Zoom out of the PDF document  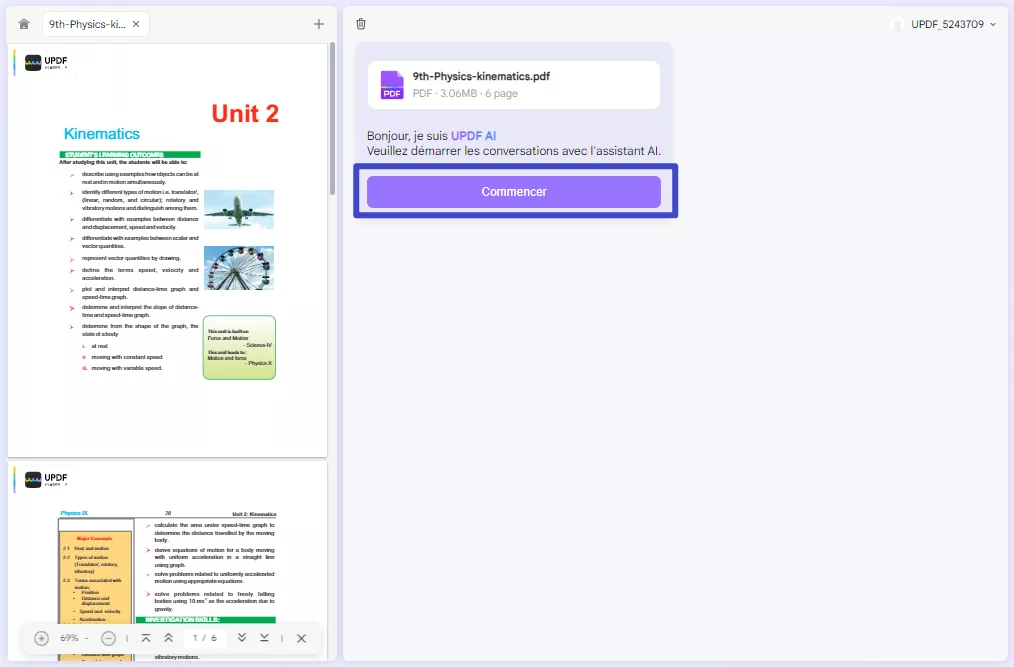[x=107, y=638]
